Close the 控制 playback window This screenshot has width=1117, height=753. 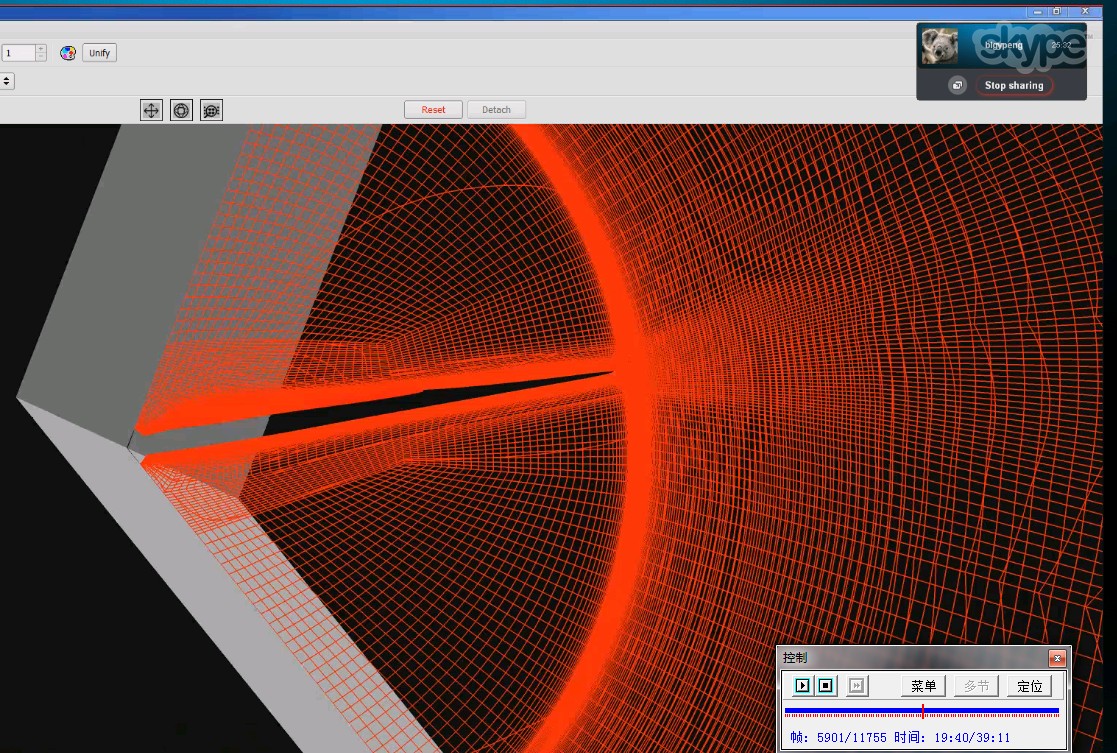pyautogui.click(x=1057, y=658)
